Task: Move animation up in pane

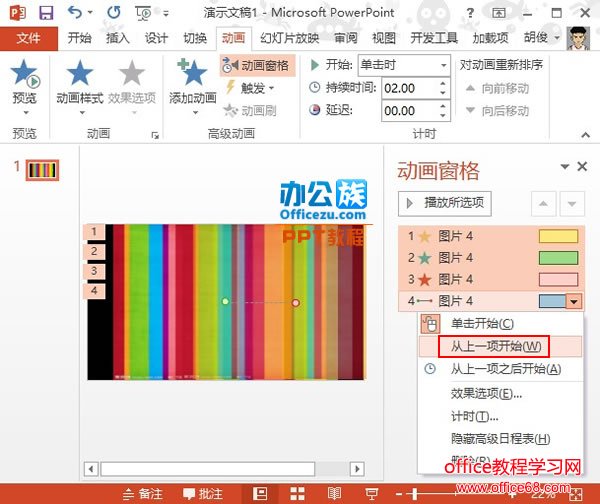Action: point(543,204)
